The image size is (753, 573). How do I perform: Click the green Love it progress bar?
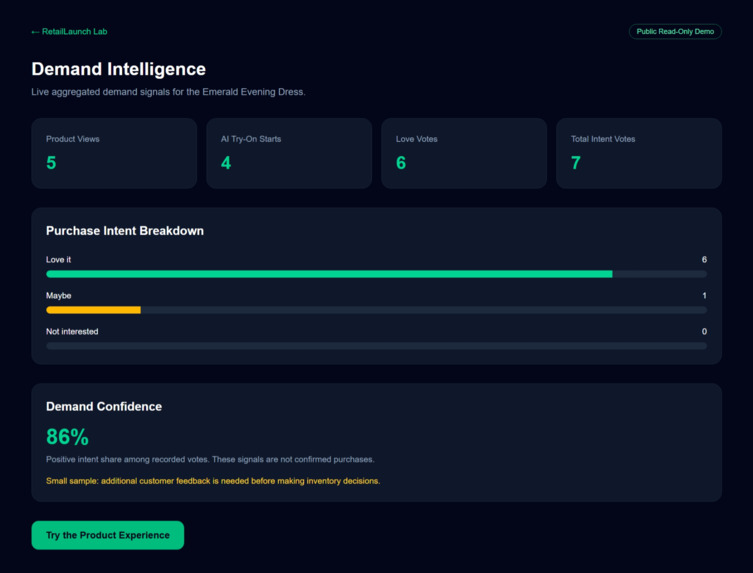tap(329, 274)
